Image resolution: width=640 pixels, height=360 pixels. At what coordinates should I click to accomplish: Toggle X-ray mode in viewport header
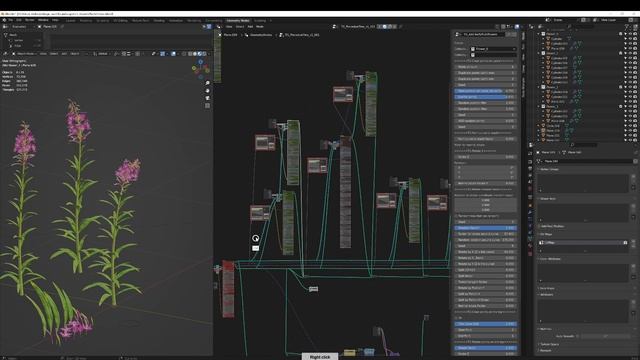(x=184, y=53)
